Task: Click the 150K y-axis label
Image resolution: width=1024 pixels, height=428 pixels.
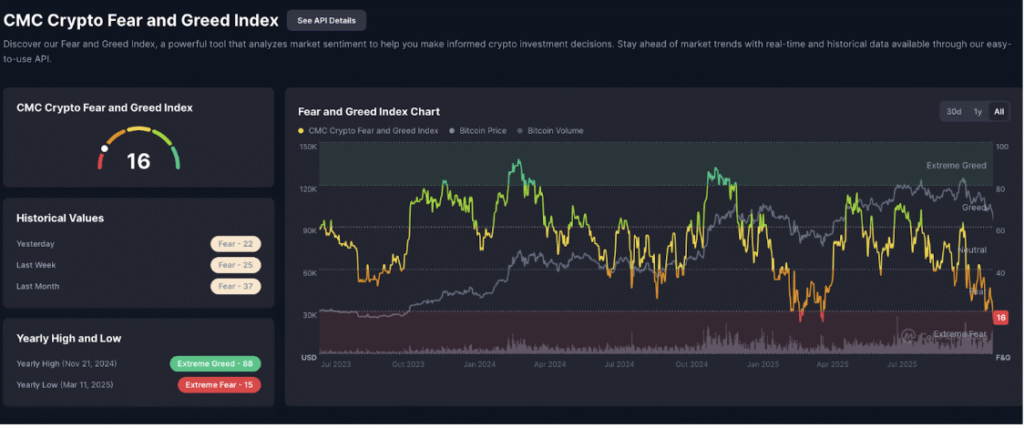Action: pyautogui.click(x=309, y=147)
